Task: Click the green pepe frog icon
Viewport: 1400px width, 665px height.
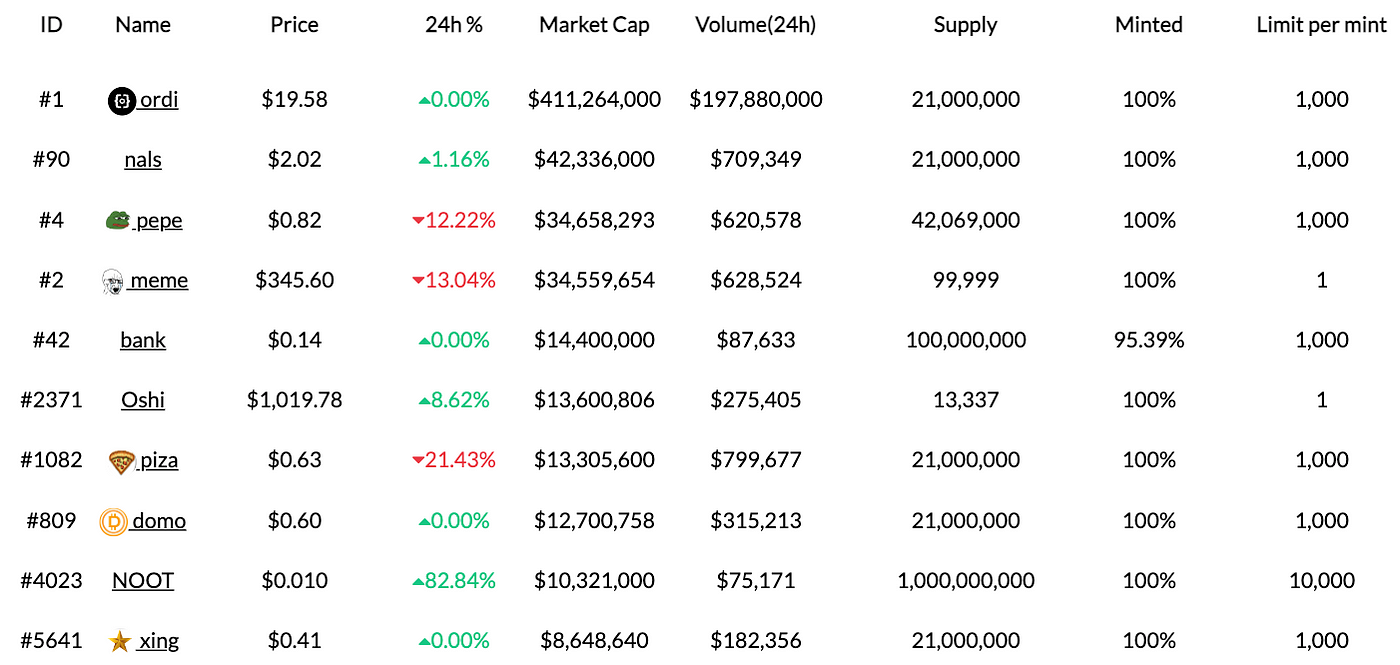Action: click(118, 220)
